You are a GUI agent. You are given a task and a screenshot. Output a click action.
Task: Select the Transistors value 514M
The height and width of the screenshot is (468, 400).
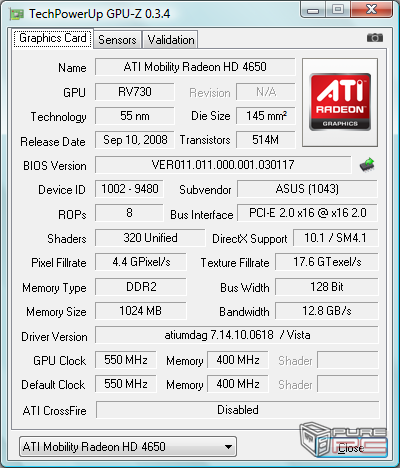pyautogui.click(x=266, y=140)
